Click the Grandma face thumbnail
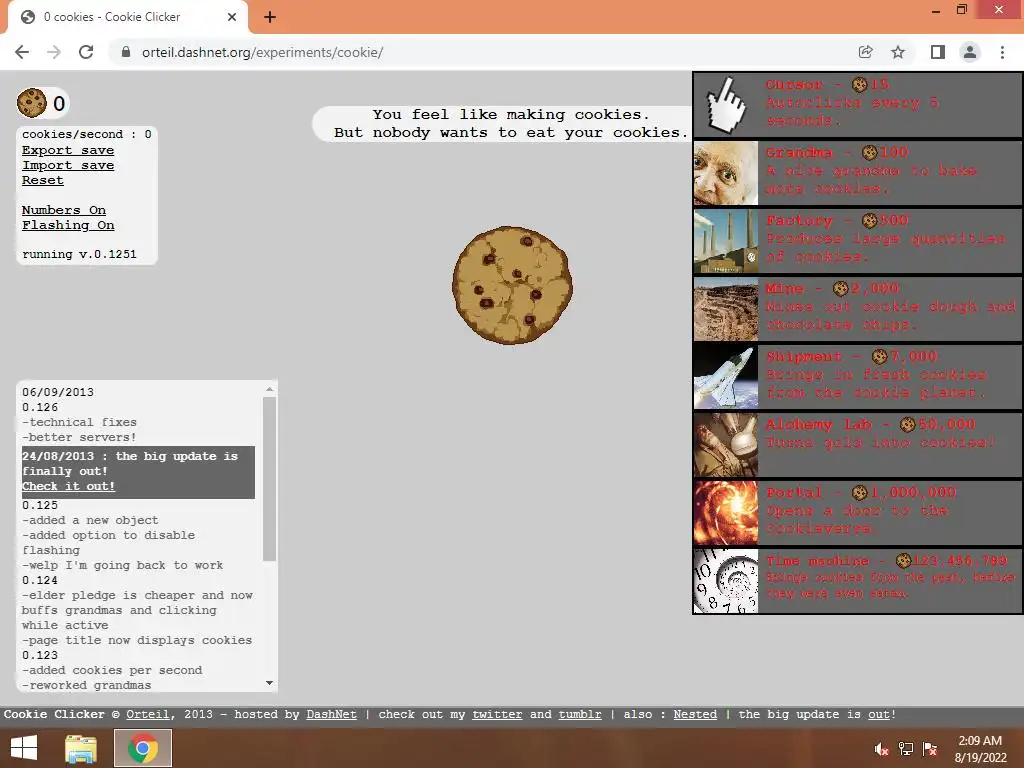Viewport: 1024px width, 768px height. tap(726, 173)
